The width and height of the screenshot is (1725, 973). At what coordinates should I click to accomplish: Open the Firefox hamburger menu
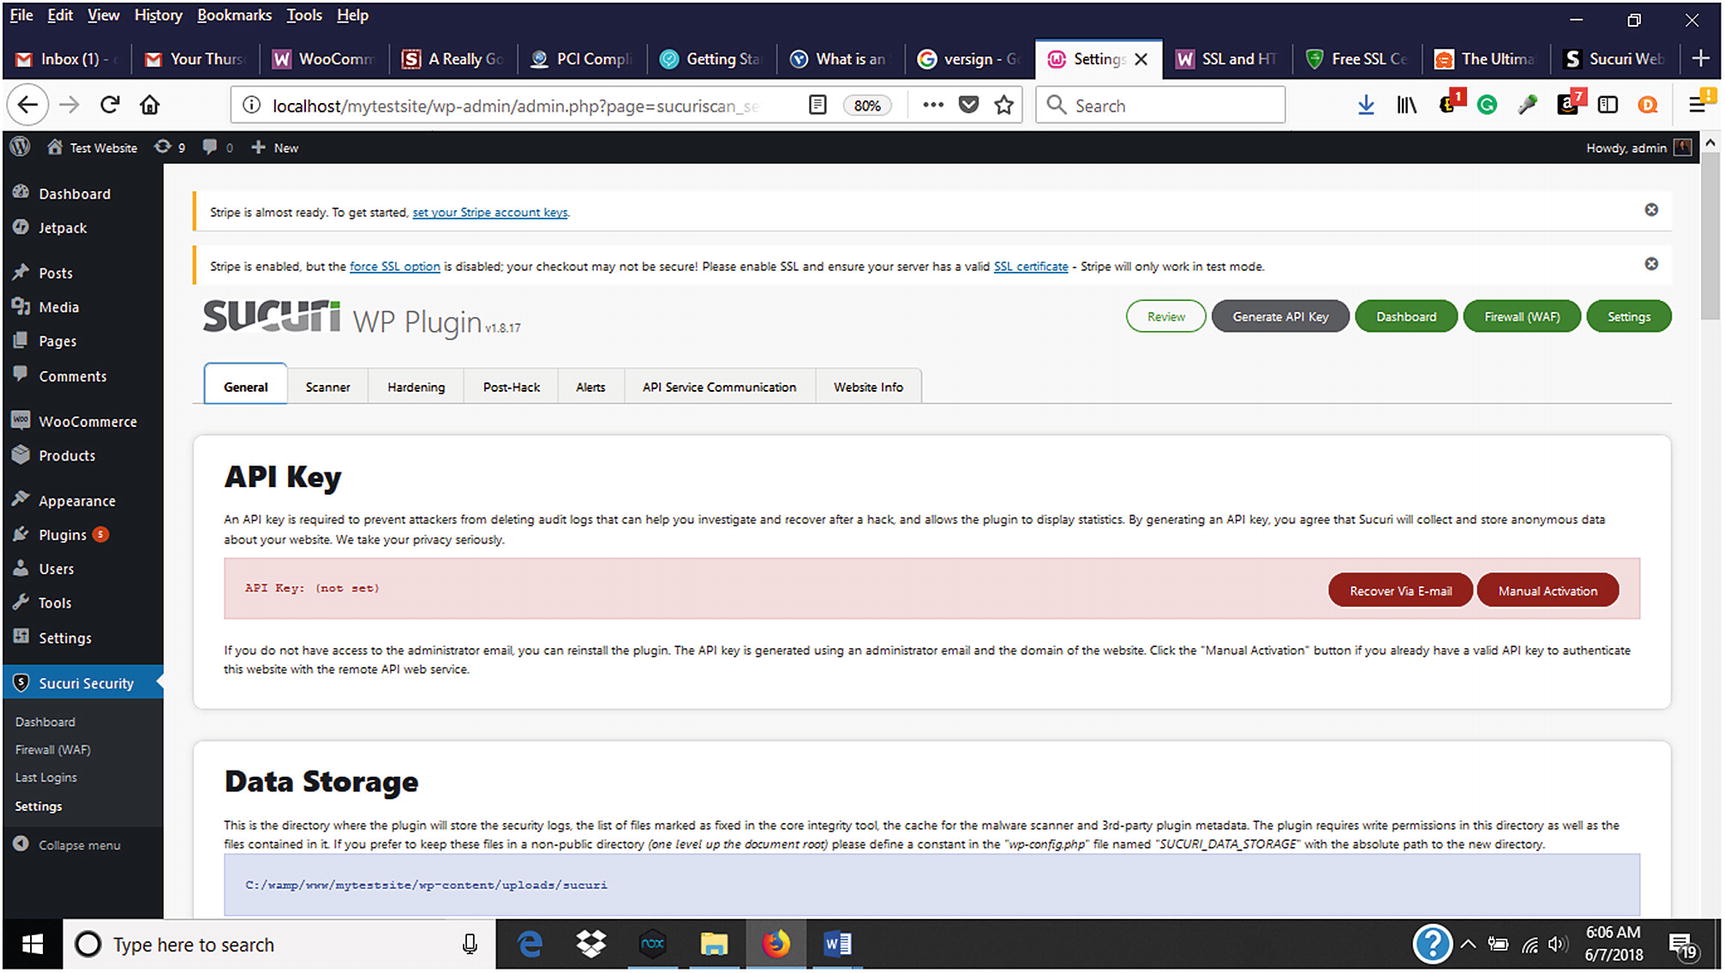click(x=1698, y=105)
